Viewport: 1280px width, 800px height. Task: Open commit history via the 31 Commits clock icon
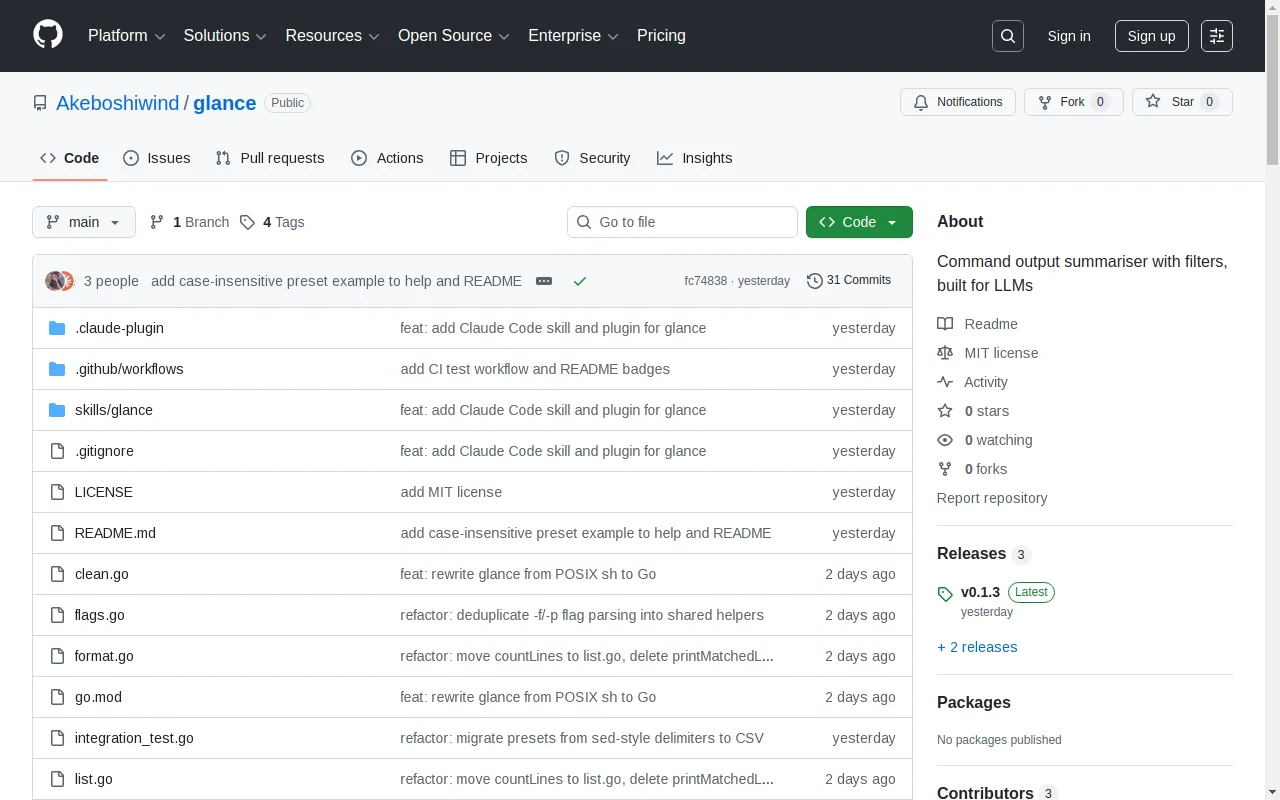point(814,281)
